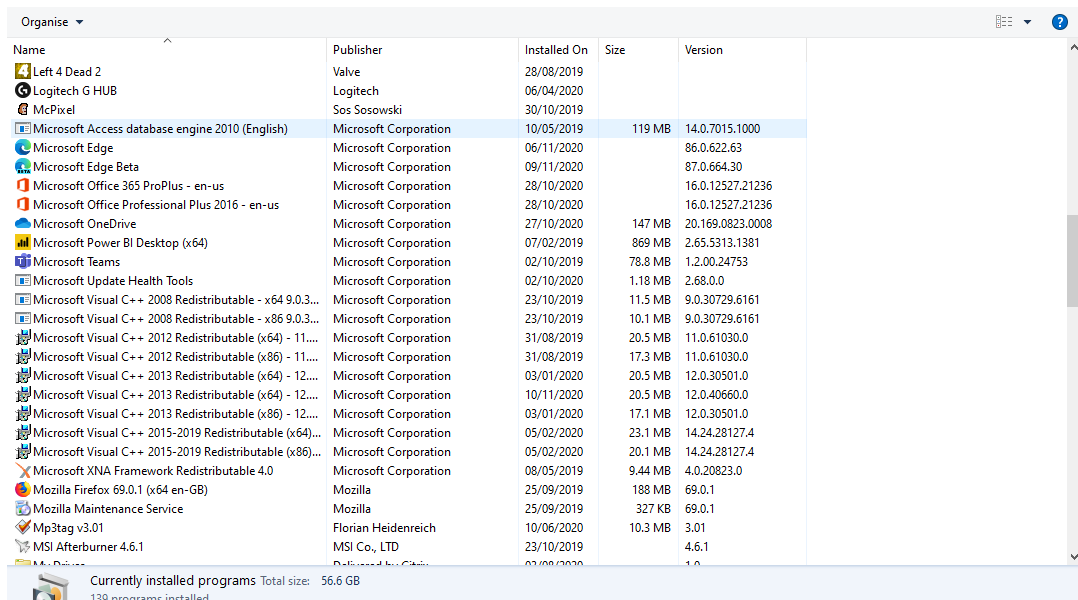Click the Logitech G HUB icon
This screenshot has width=1078, height=600.
click(23, 91)
